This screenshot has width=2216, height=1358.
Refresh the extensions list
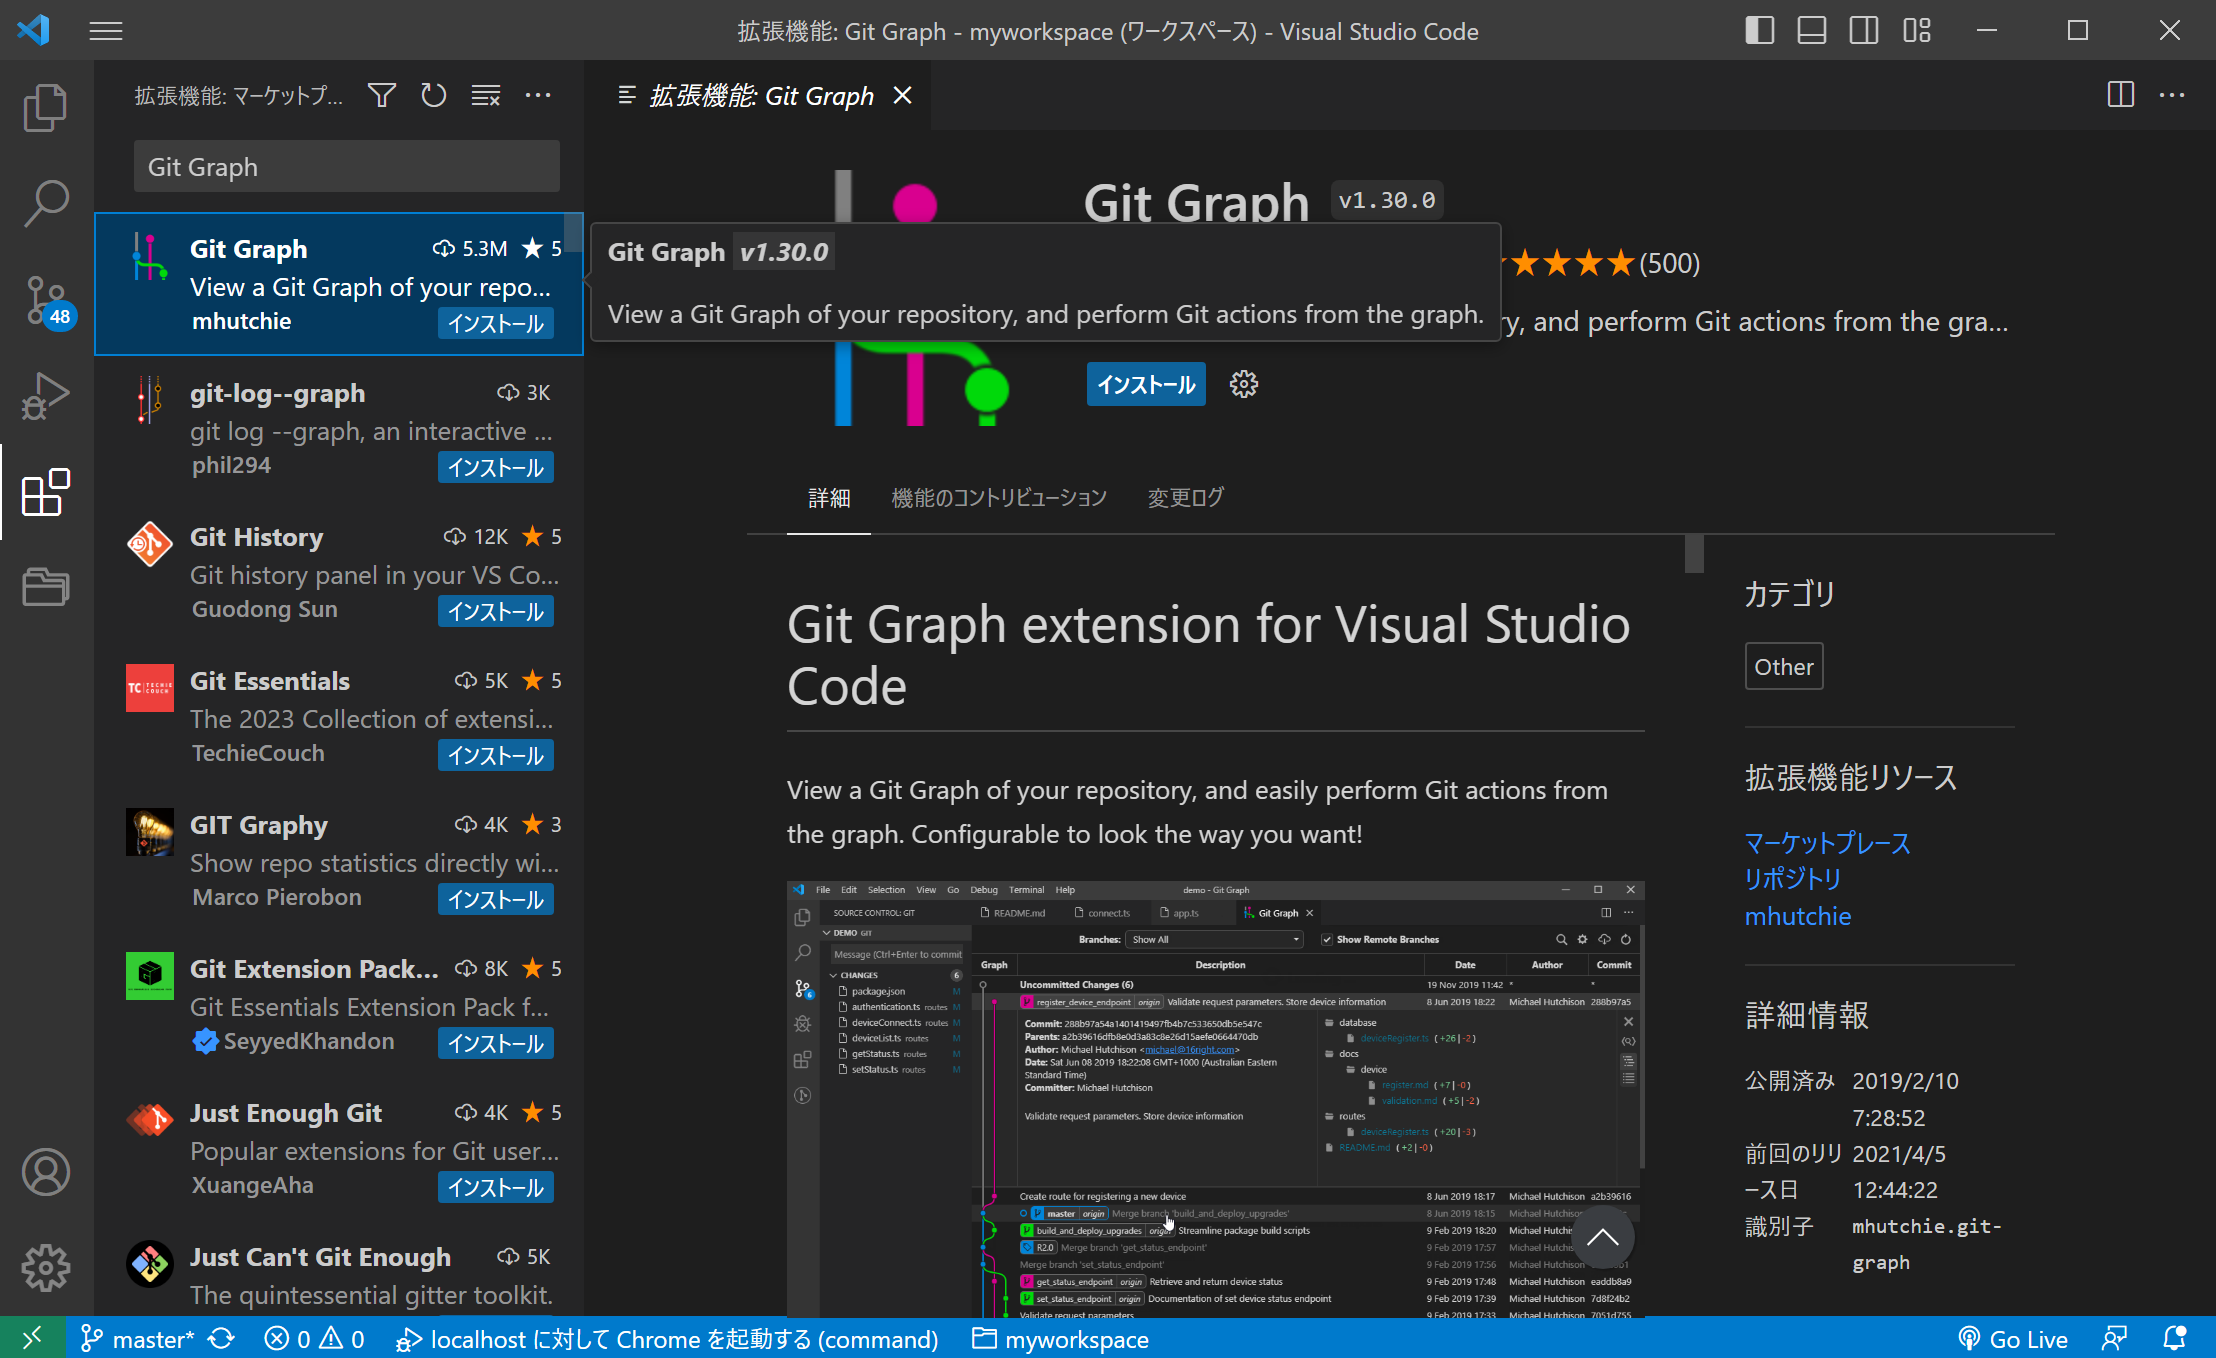coord(434,95)
